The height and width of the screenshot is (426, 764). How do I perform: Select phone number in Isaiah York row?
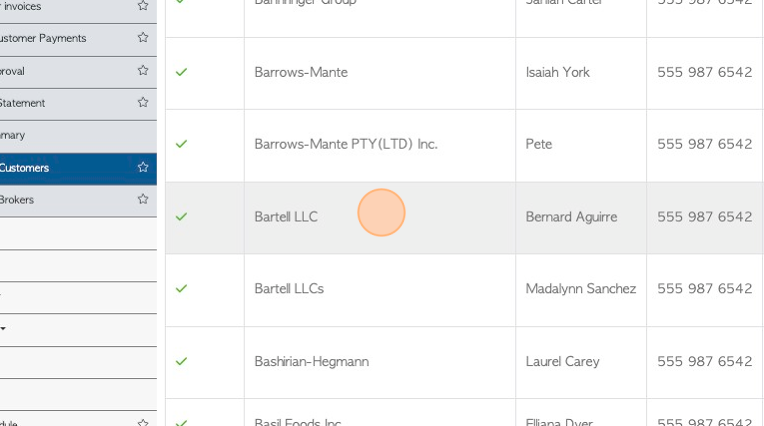[705, 72]
